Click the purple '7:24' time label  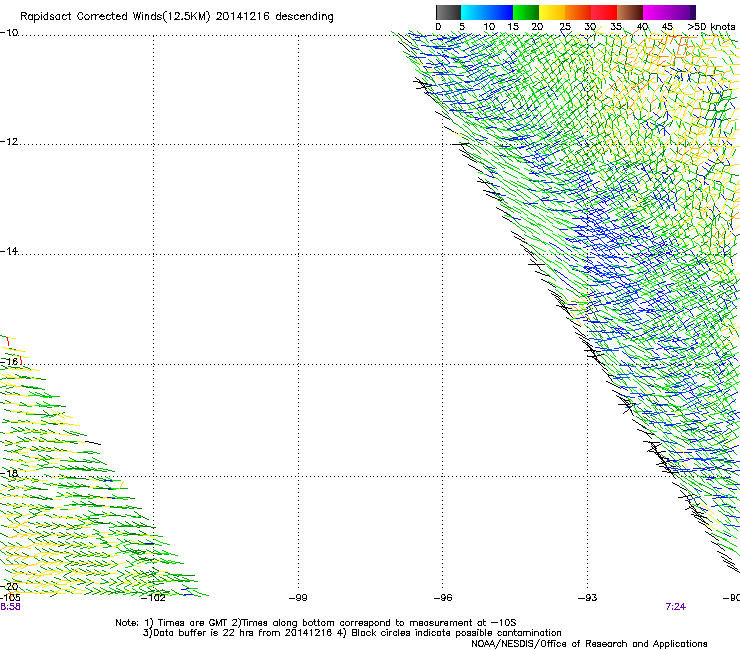click(x=675, y=607)
